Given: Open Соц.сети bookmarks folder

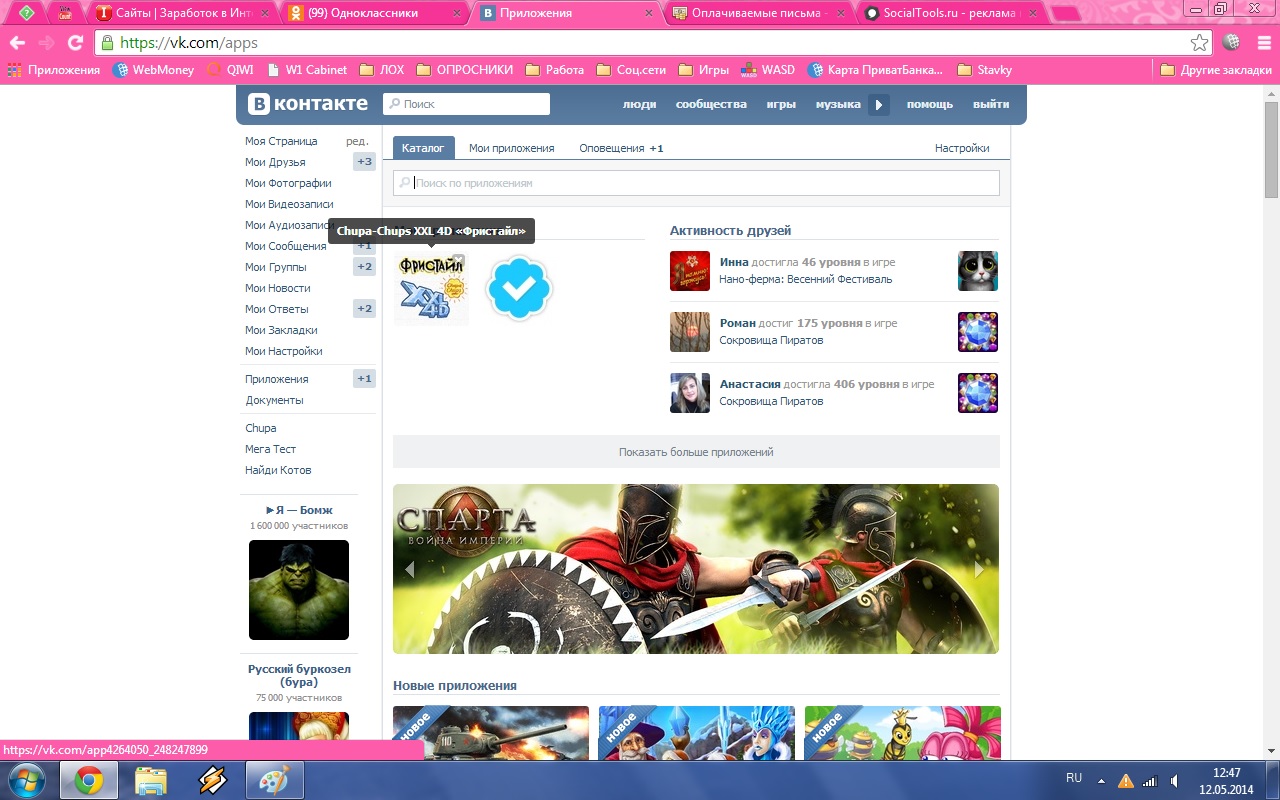Looking at the screenshot, I should click(x=632, y=70).
